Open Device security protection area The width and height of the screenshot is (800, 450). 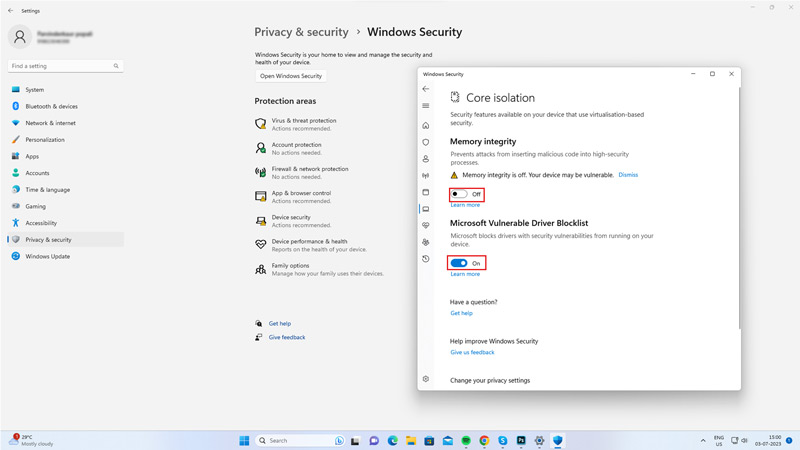pos(293,221)
